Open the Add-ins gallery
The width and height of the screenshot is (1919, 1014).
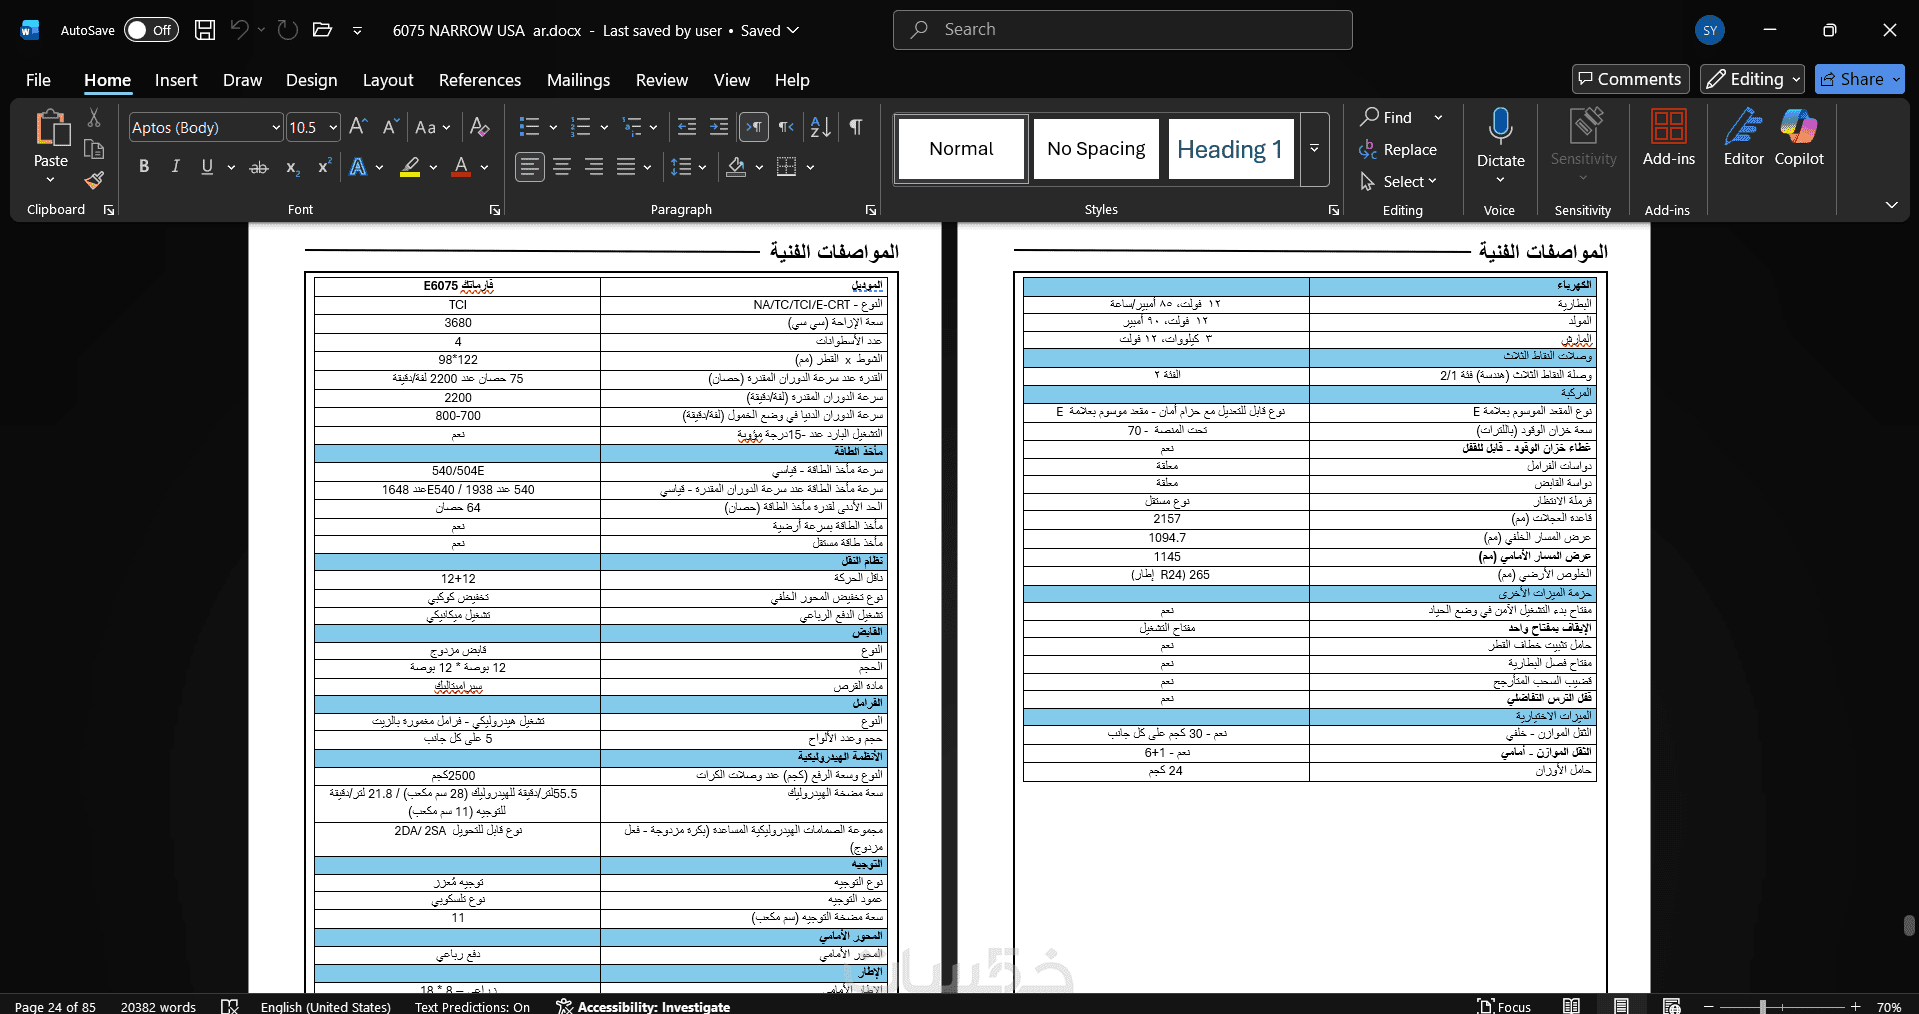tap(1669, 137)
